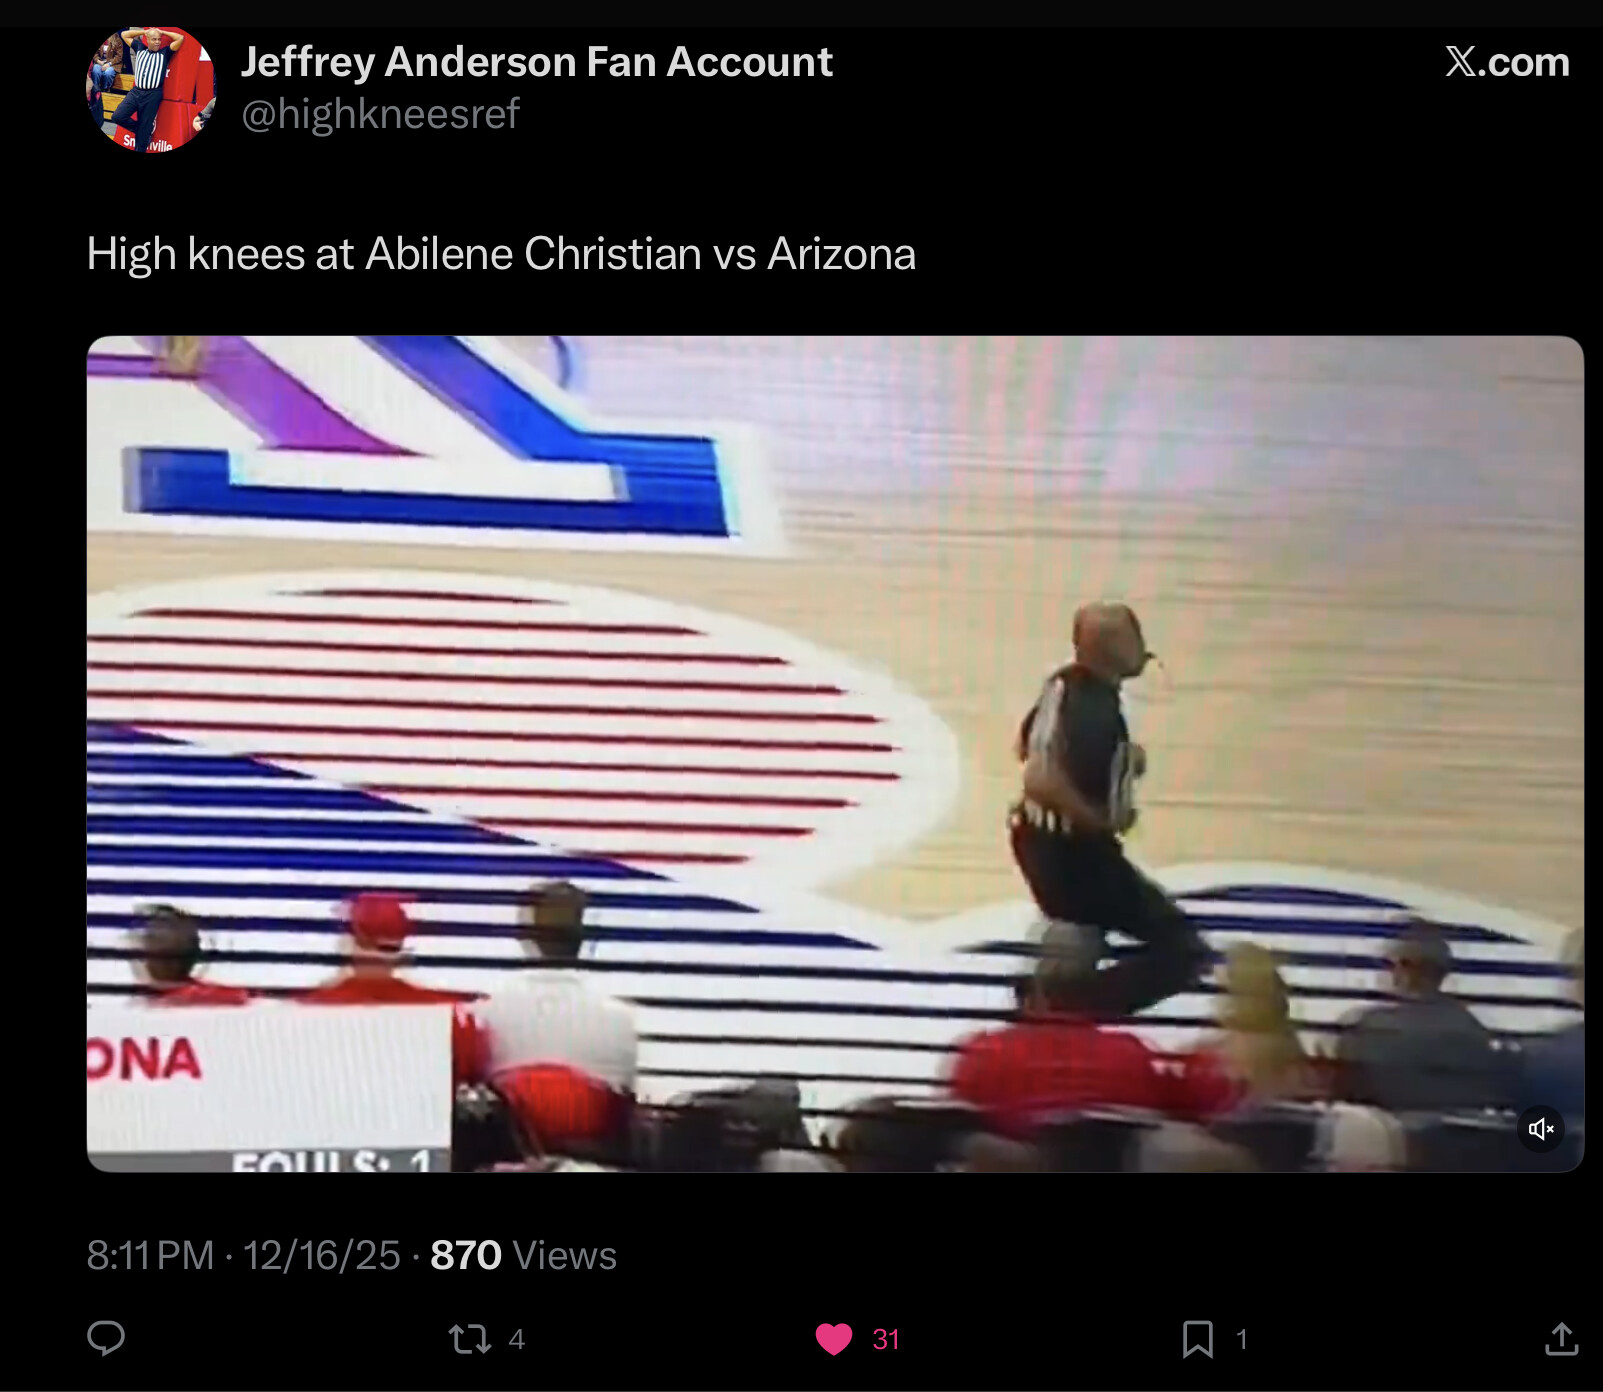Click the 12/16/25 date text

(x=321, y=1255)
